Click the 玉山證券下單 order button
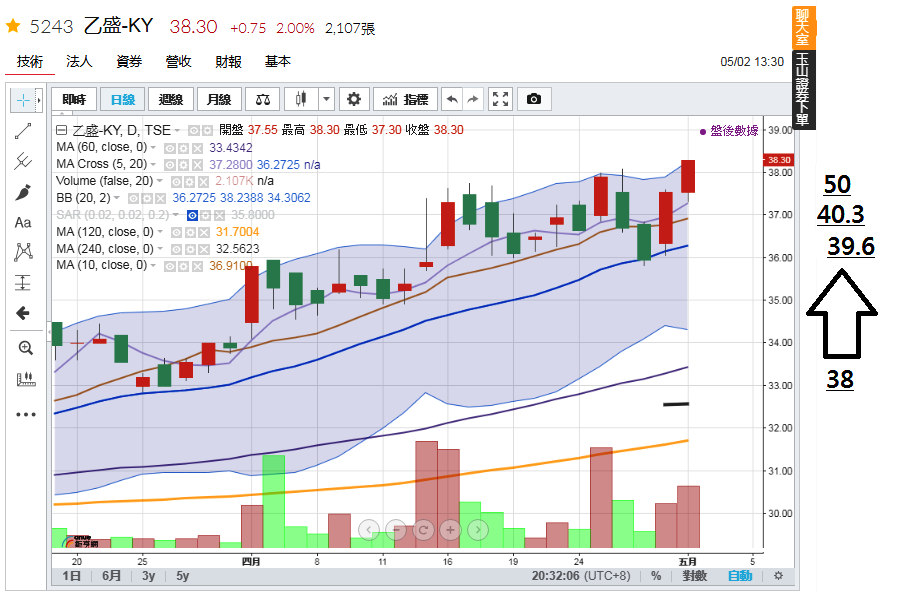The width and height of the screenshot is (900, 600). [x=802, y=90]
